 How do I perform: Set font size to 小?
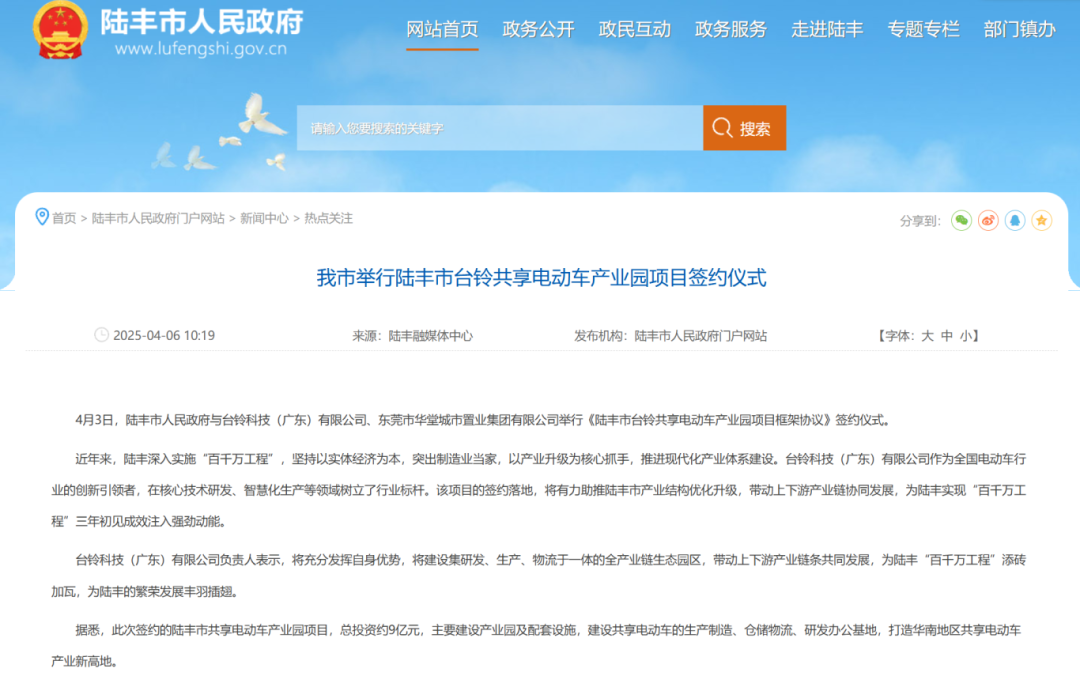[966, 336]
